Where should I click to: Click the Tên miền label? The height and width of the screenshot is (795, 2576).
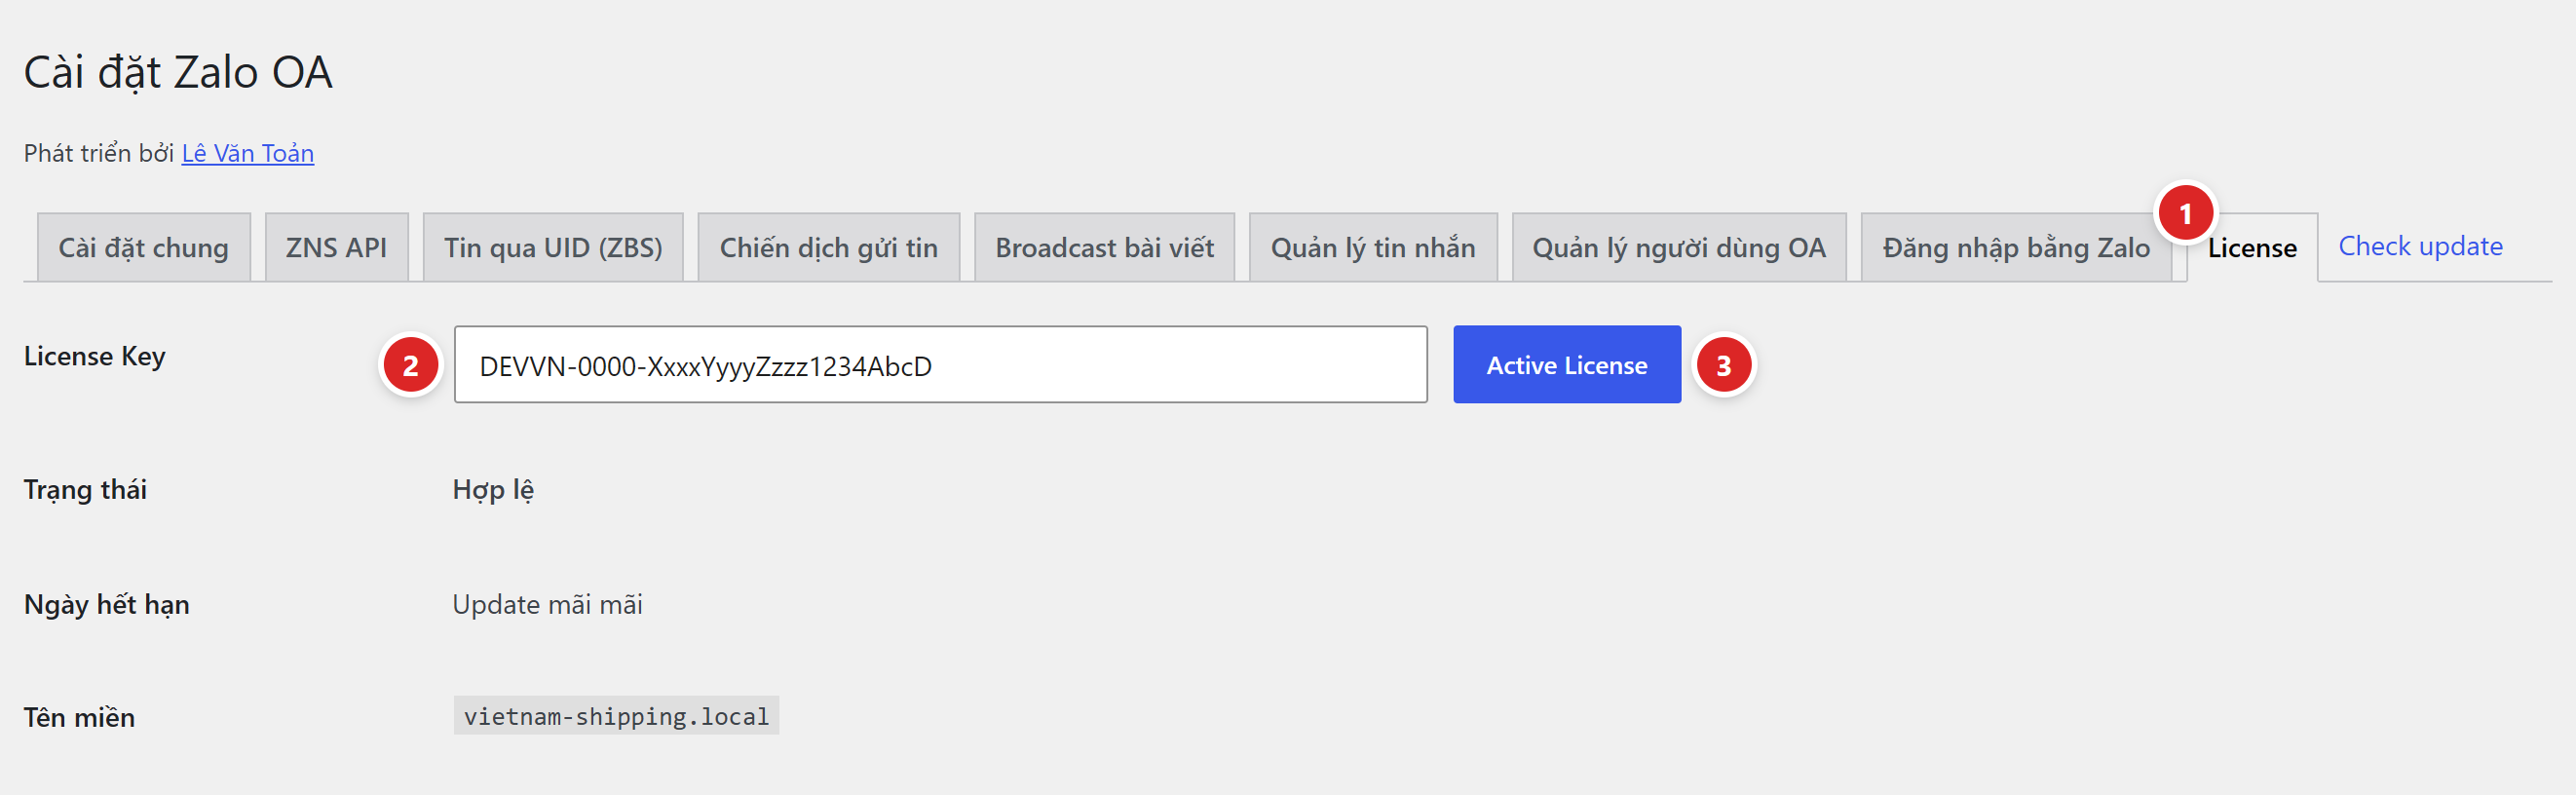point(79,717)
